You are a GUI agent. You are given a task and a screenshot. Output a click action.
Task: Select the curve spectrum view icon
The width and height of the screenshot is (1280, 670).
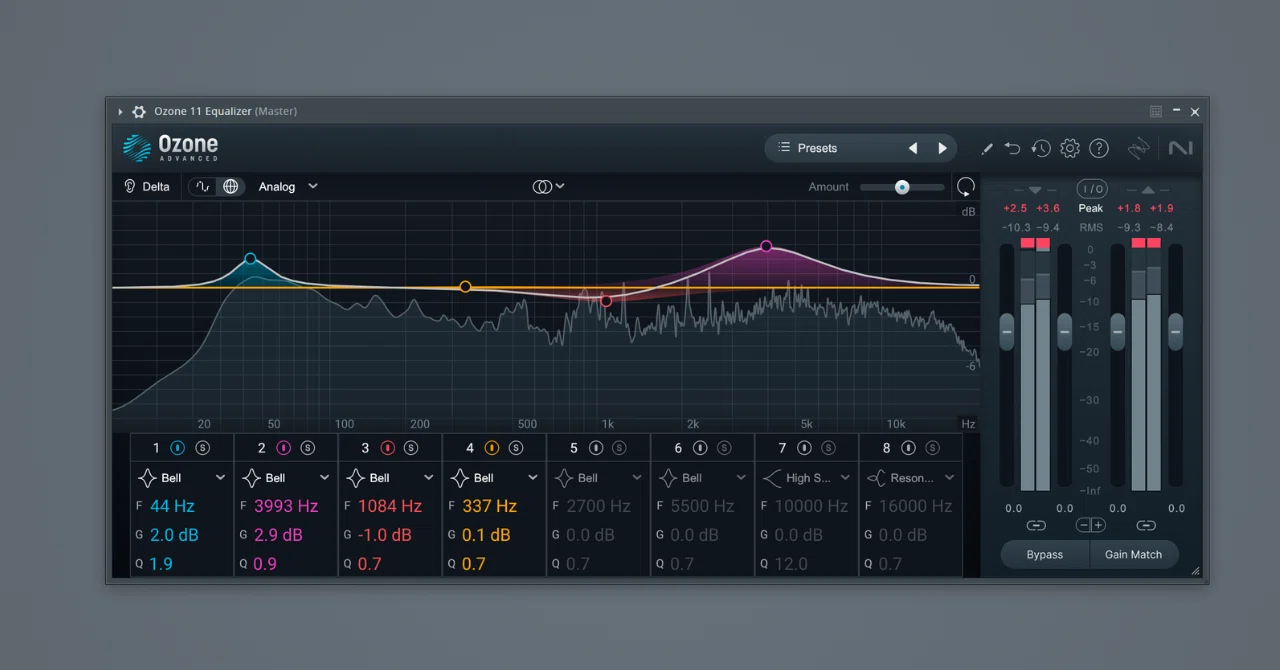204,186
